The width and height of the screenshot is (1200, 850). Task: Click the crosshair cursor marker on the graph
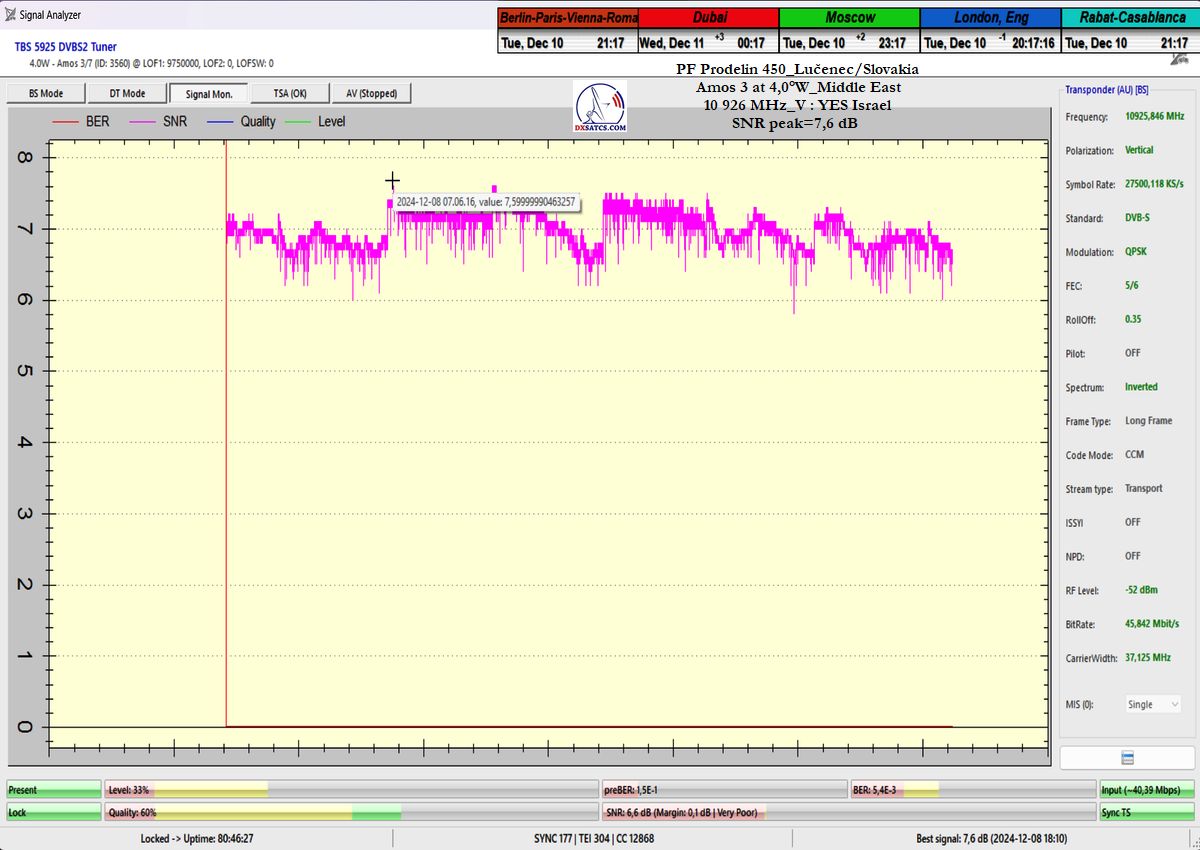point(393,181)
